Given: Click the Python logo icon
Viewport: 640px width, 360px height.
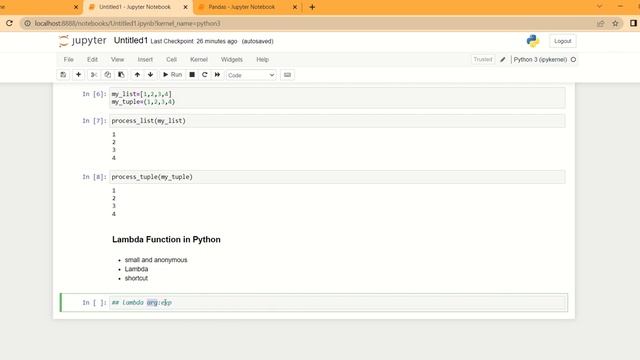Looking at the screenshot, I should click(x=533, y=41).
